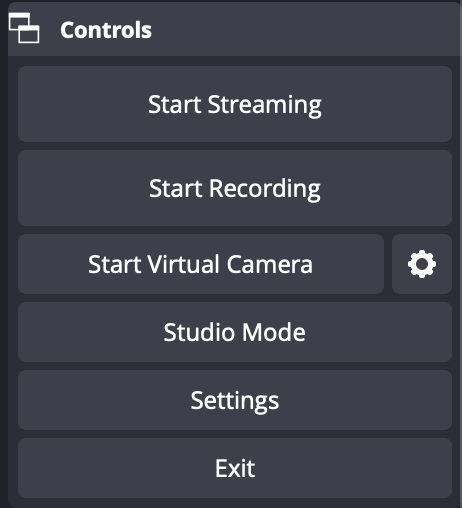Click the window icon left of Controls

(x=24, y=28)
